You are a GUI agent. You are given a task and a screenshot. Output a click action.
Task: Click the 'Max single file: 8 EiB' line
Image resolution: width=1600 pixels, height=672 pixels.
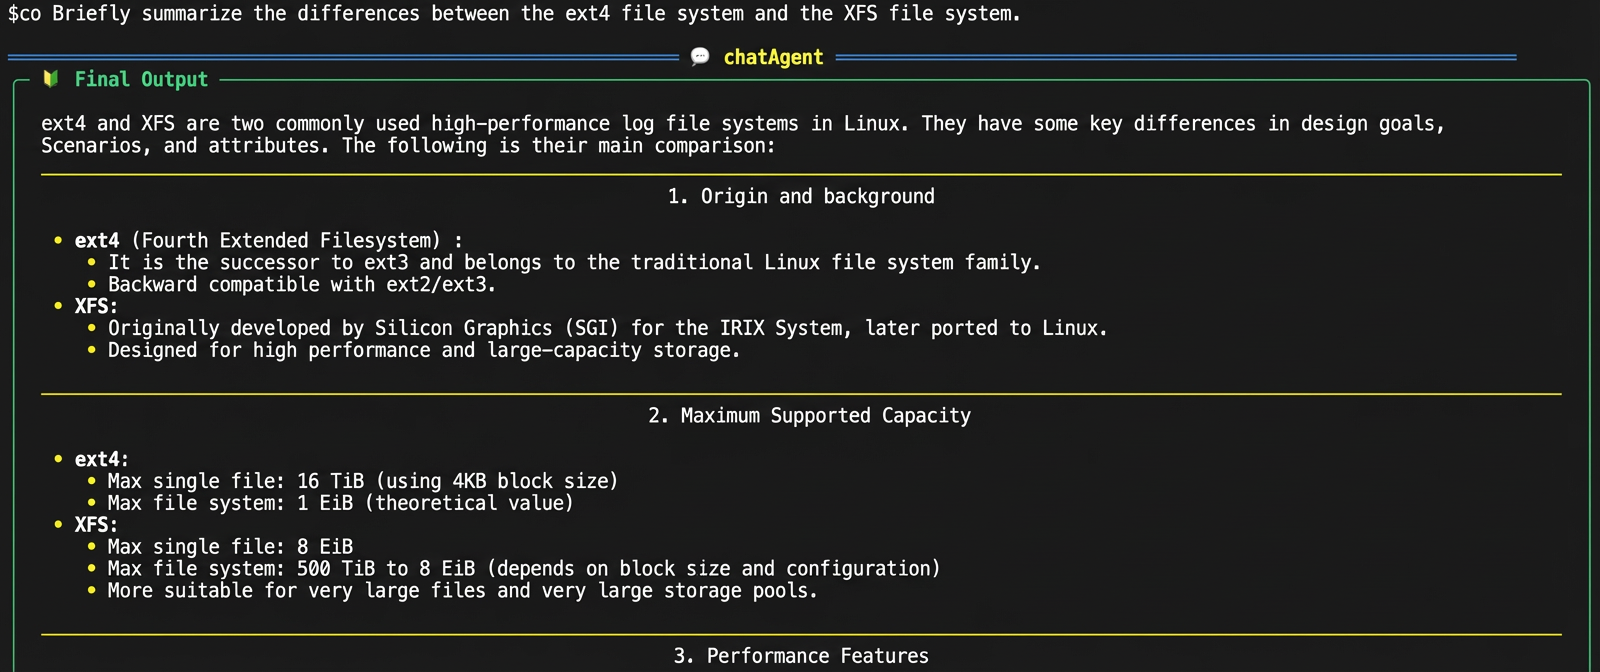pos(230,547)
